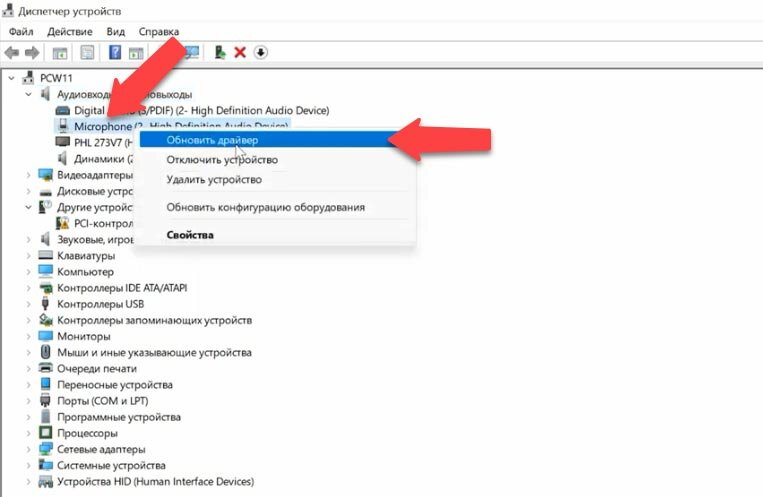Choose Отключить устройство in context menu
The height and width of the screenshot is (497, 763).
click(x=275, y=160)
